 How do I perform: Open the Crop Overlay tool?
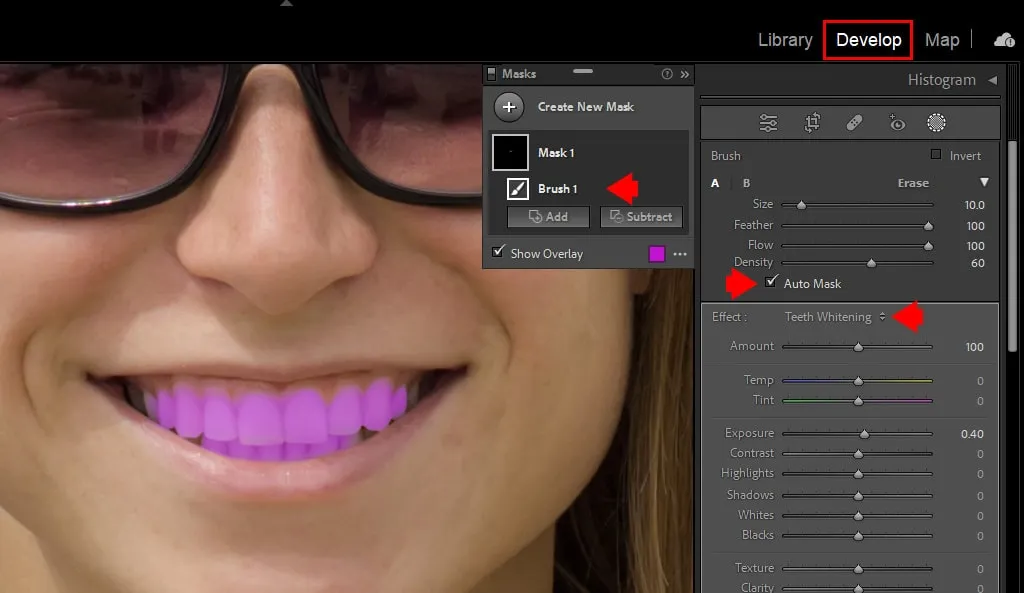(x=812, y=123)
